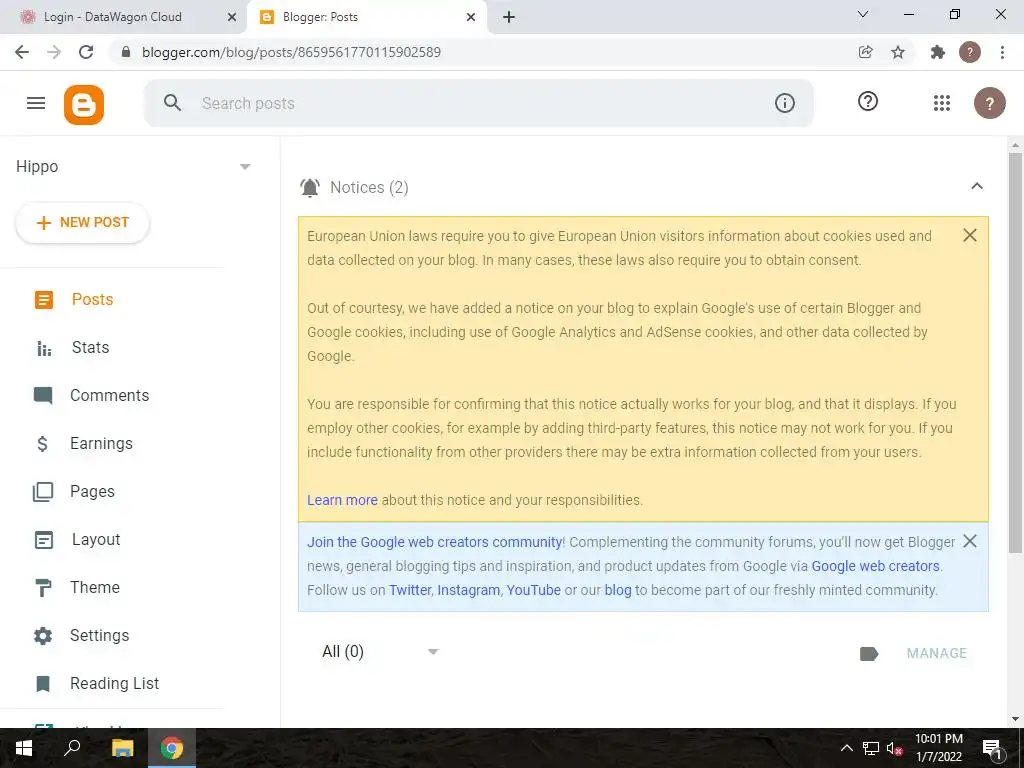Open Windows Start menu

[24, 748]
